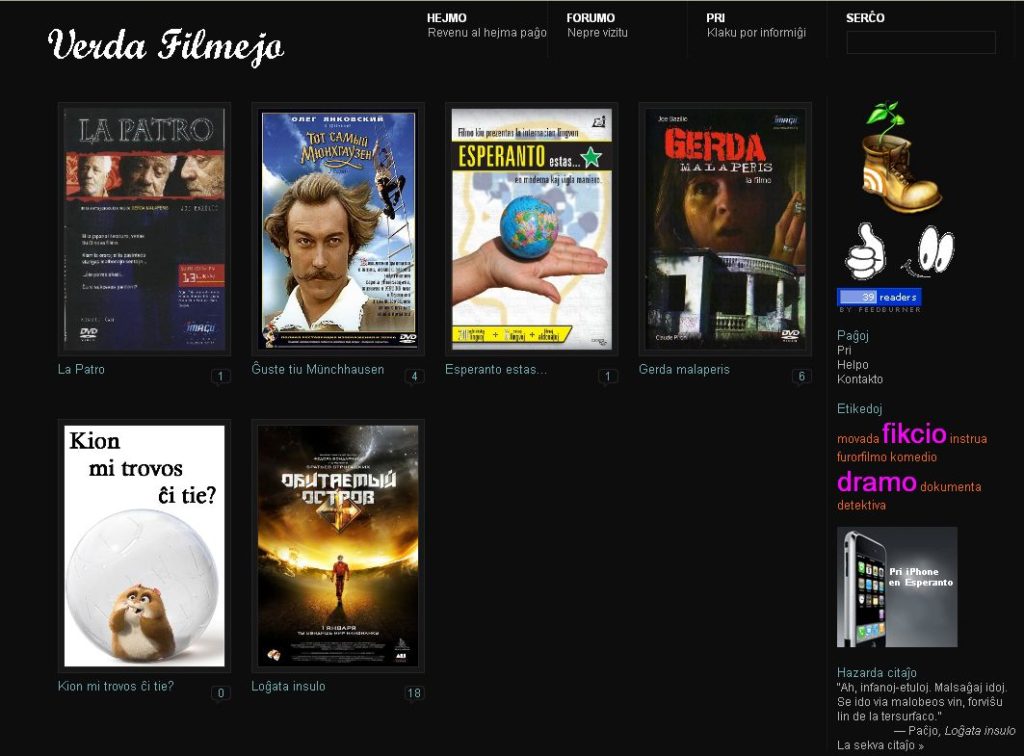The height and width of the screenshot is (756, 1024).
Task: Click the Ĝuste tiu Münchhausen title link
Action: coord(317,370)
